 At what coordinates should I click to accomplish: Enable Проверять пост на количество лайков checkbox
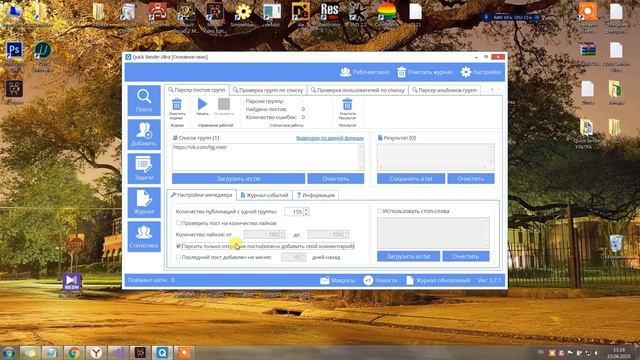tap(178, 223)
